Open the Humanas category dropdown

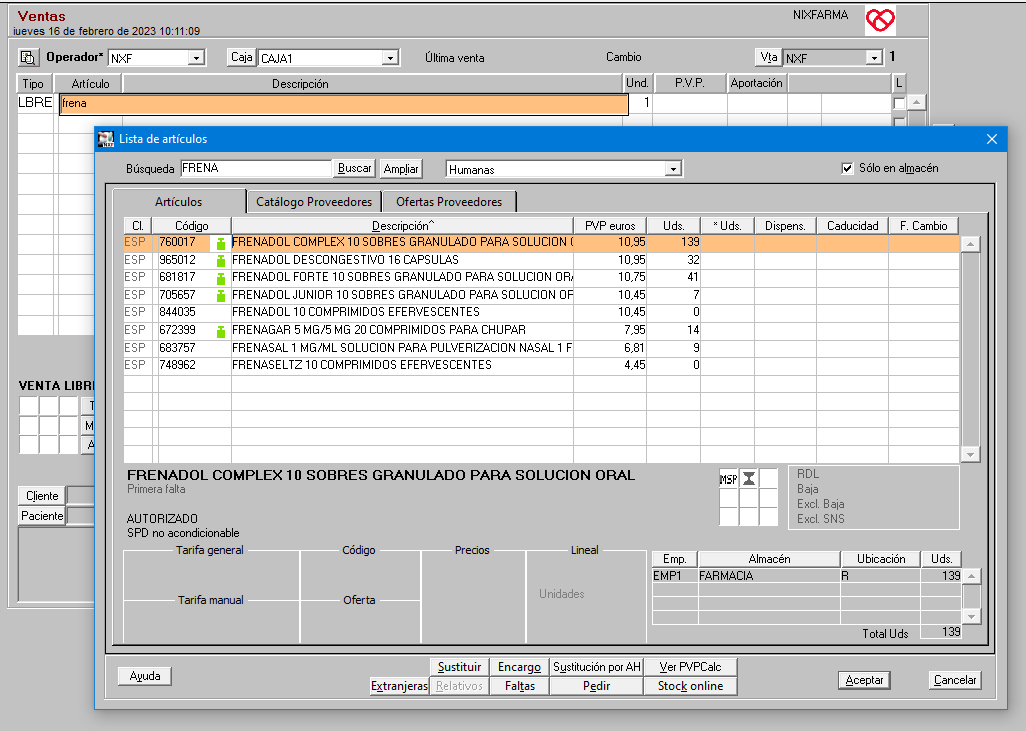[673, 169]
